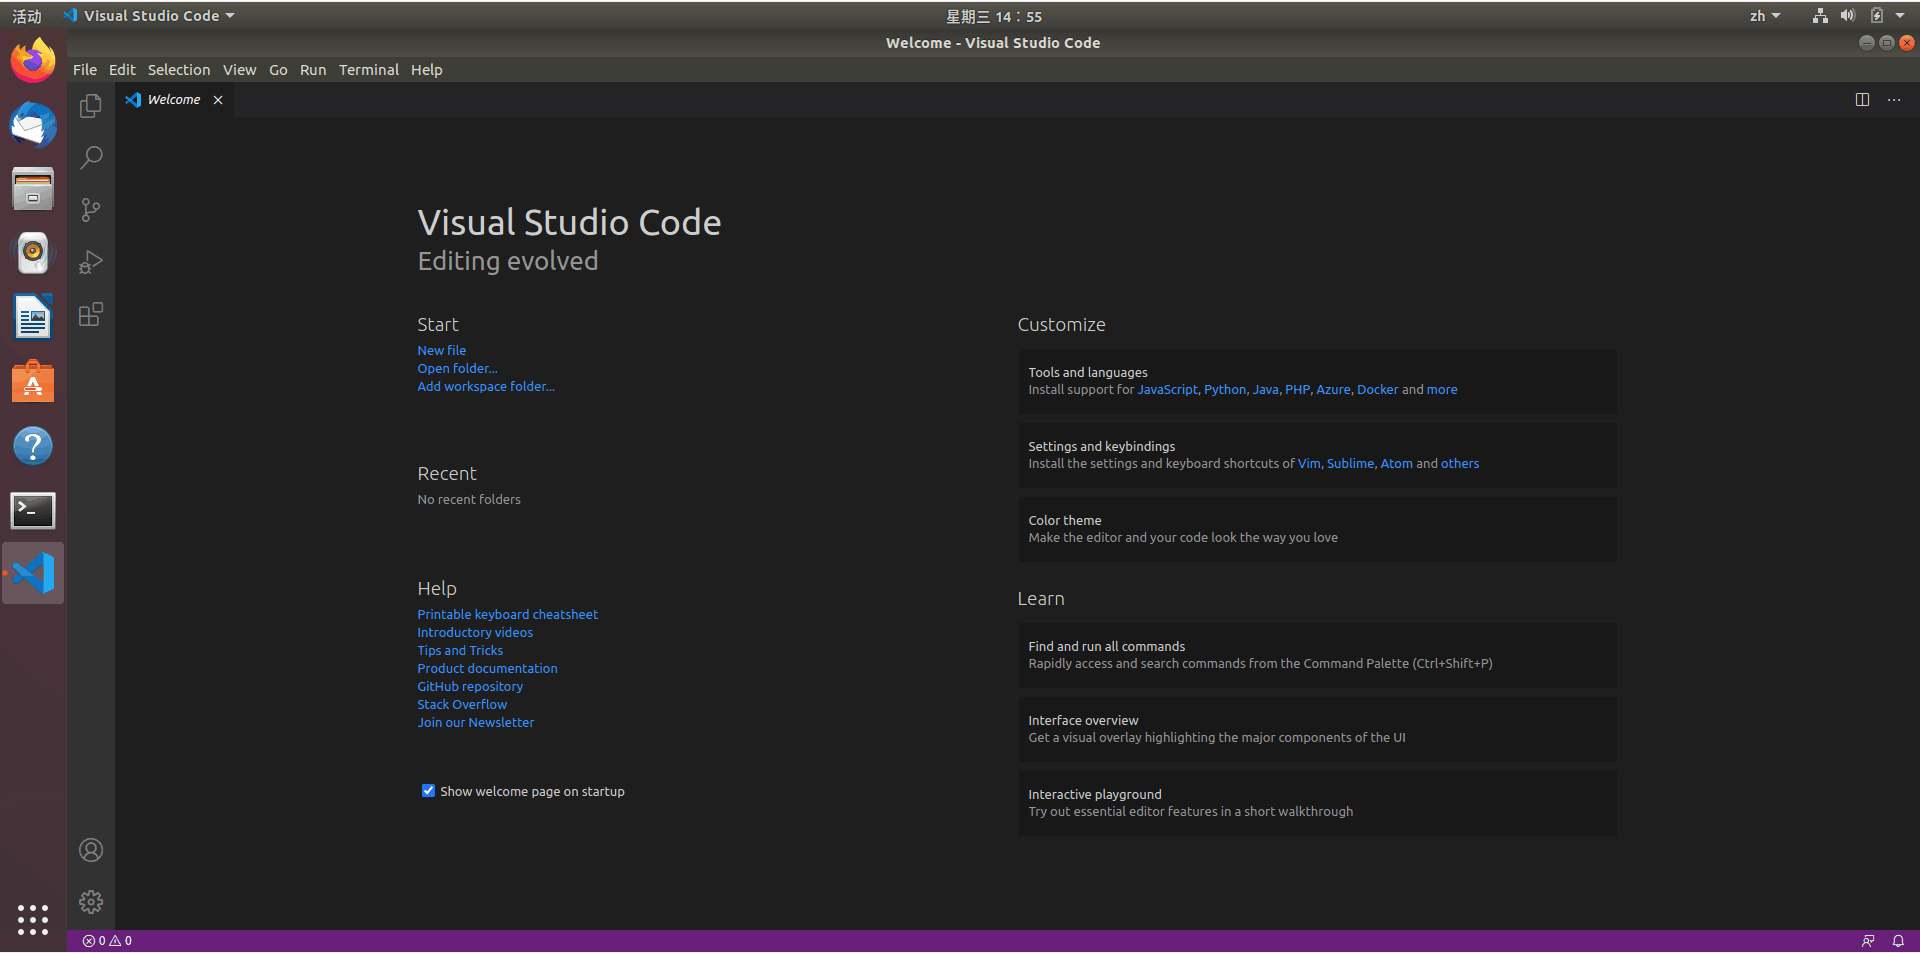Open the Search view in the activity bar
The width and height of the screenshot is (1920, 953).
[91, 157]
